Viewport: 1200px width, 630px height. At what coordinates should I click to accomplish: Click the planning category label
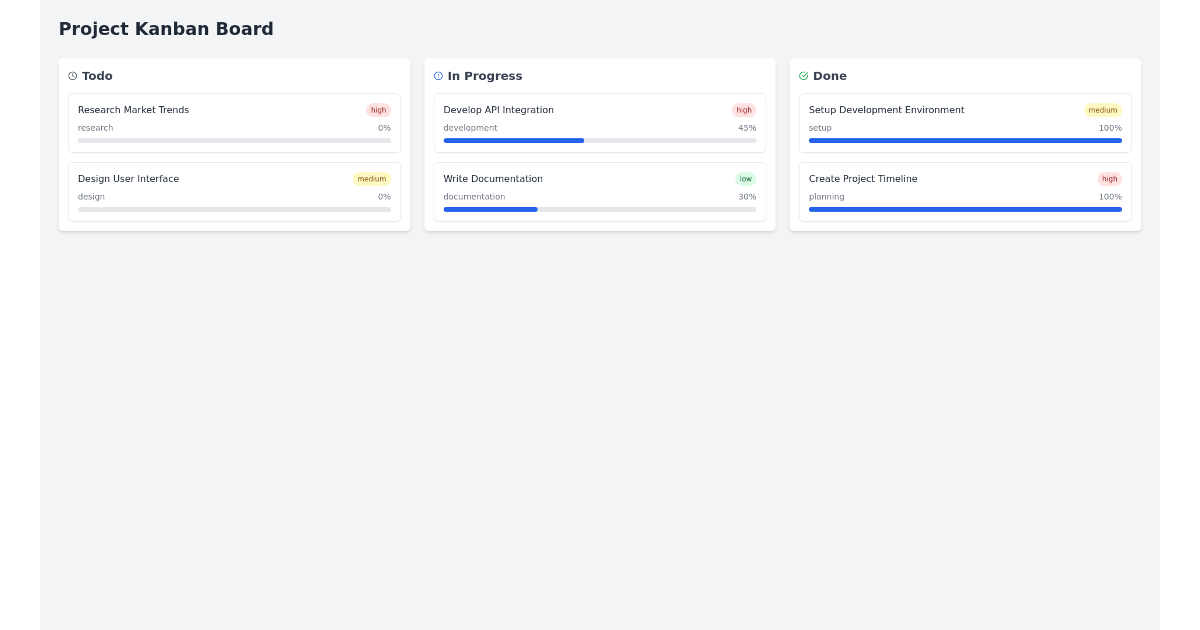click(x=824, y=197)
